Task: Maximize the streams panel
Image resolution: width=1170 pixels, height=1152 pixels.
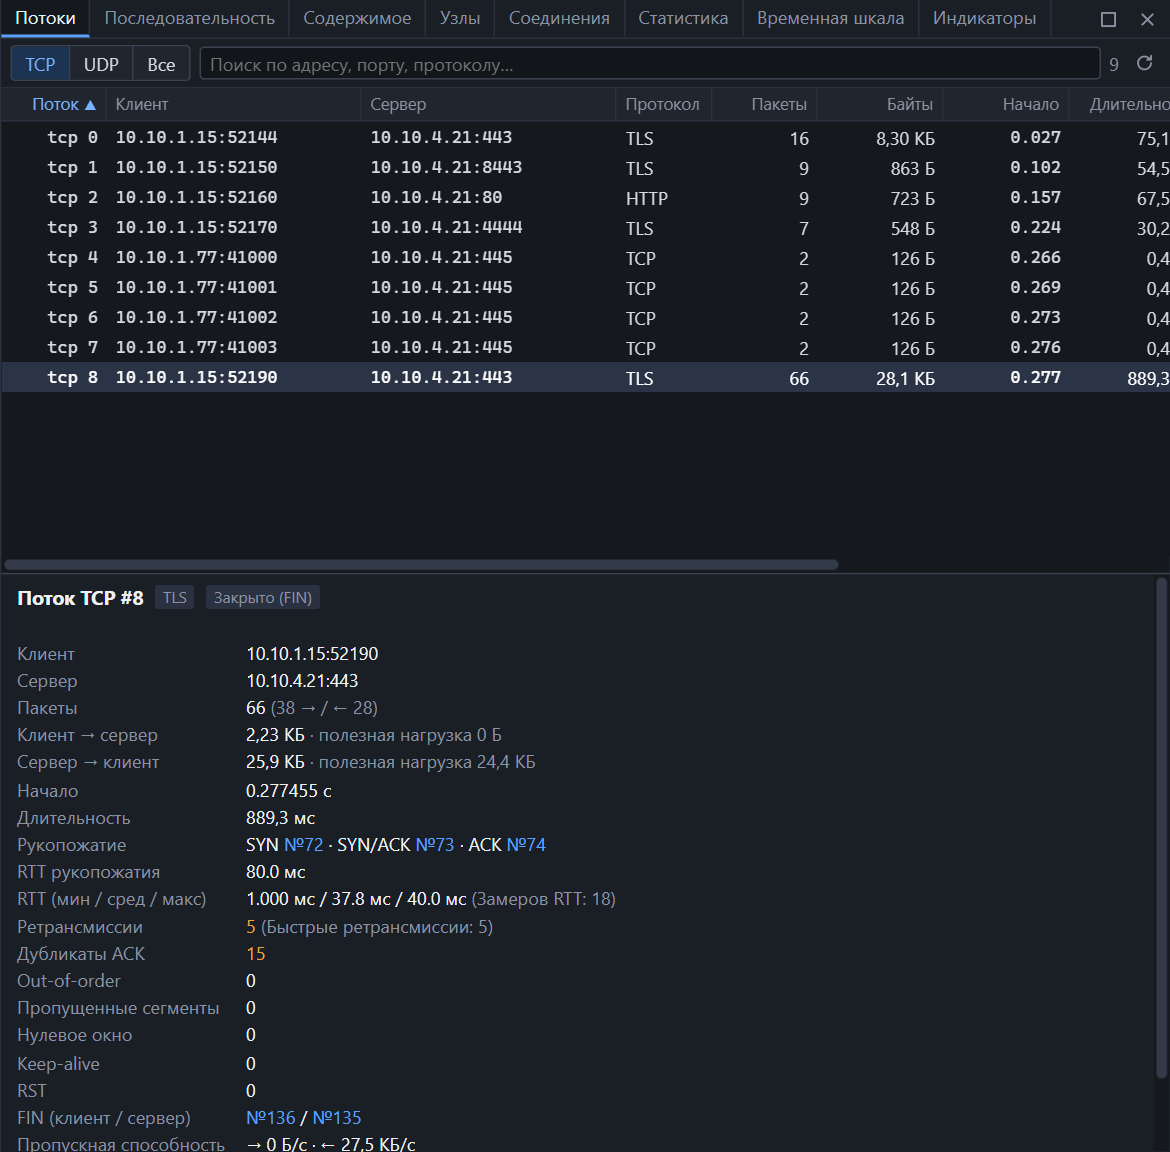Action: (1108, 19)
